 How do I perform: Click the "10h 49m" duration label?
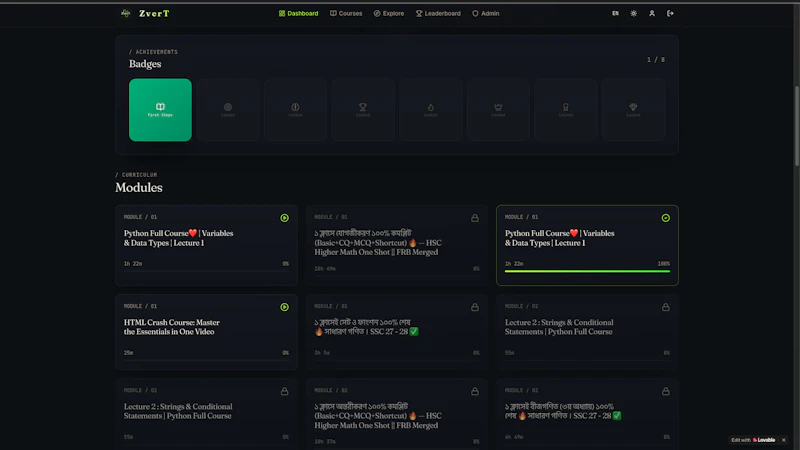pos(325,268)
